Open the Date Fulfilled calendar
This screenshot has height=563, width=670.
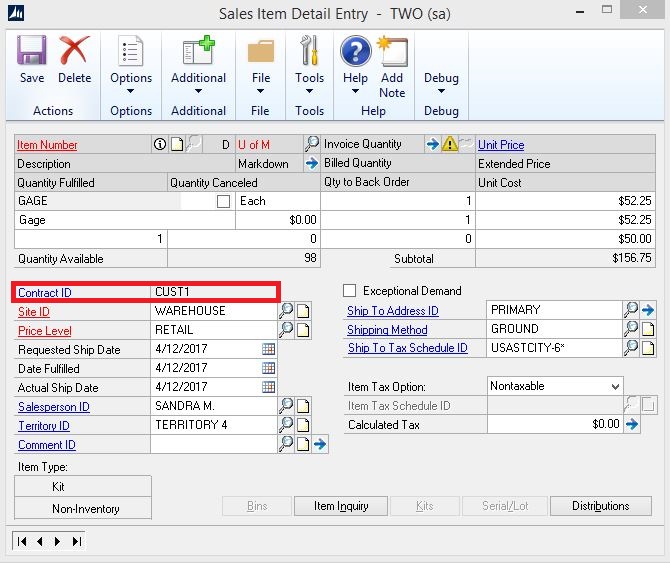(268, 367)
